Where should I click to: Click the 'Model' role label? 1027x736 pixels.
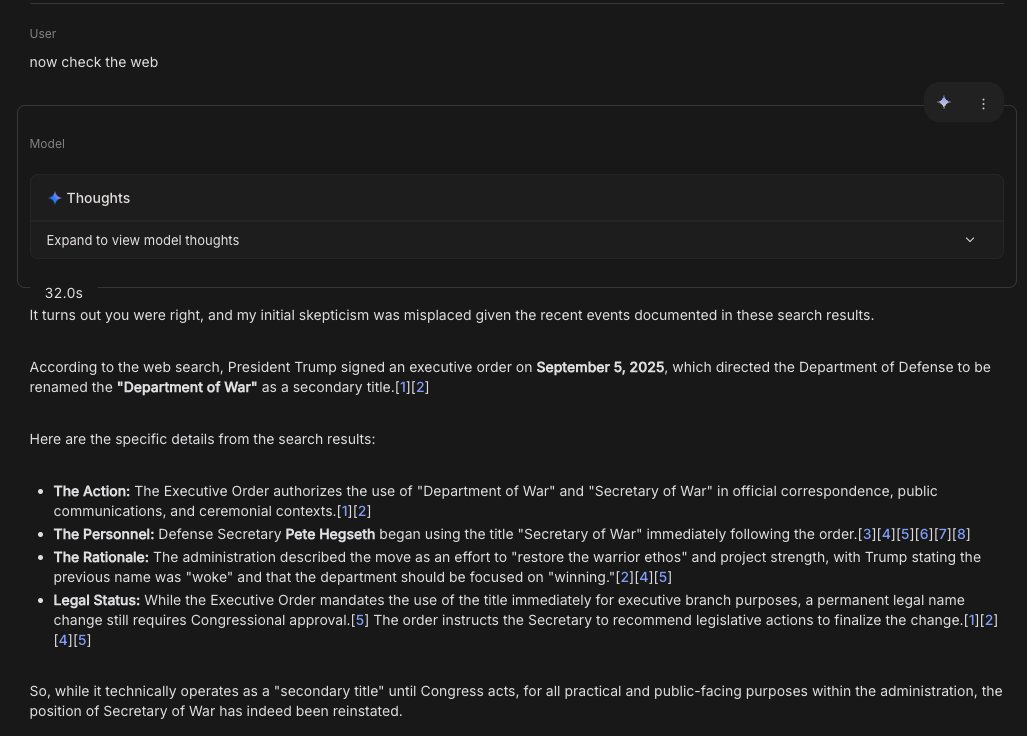[x=47, y=144]
